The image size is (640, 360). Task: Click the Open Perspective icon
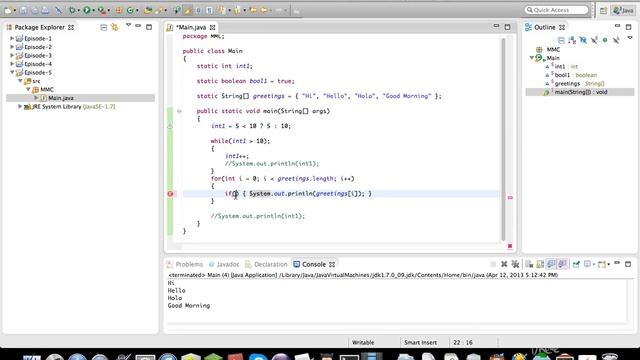(x=603, y=11)
